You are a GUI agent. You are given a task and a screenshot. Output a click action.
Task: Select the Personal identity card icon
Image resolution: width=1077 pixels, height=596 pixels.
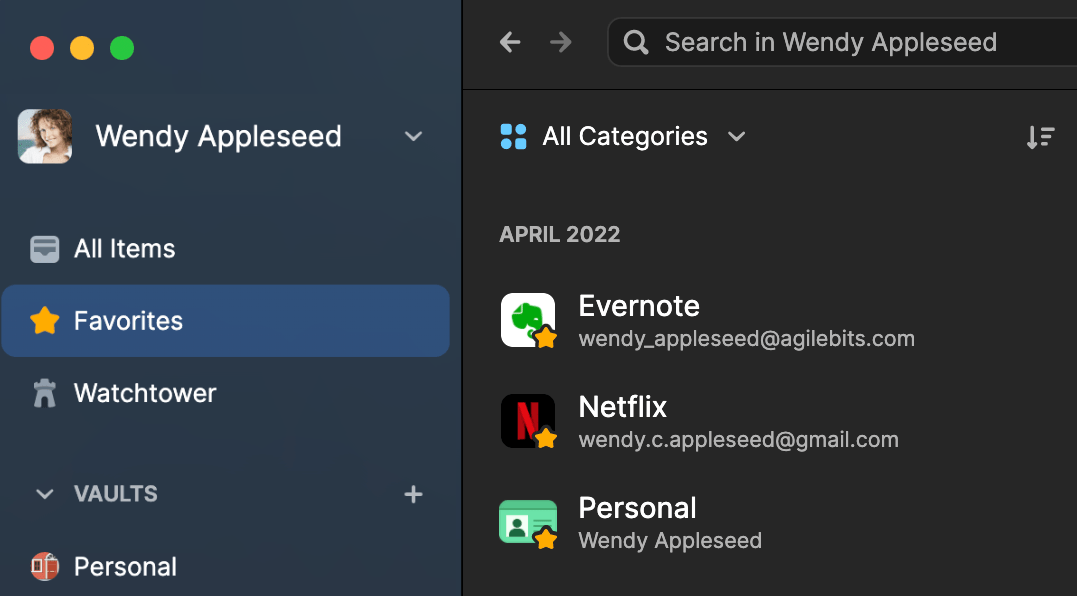click(x=527, y=521)
